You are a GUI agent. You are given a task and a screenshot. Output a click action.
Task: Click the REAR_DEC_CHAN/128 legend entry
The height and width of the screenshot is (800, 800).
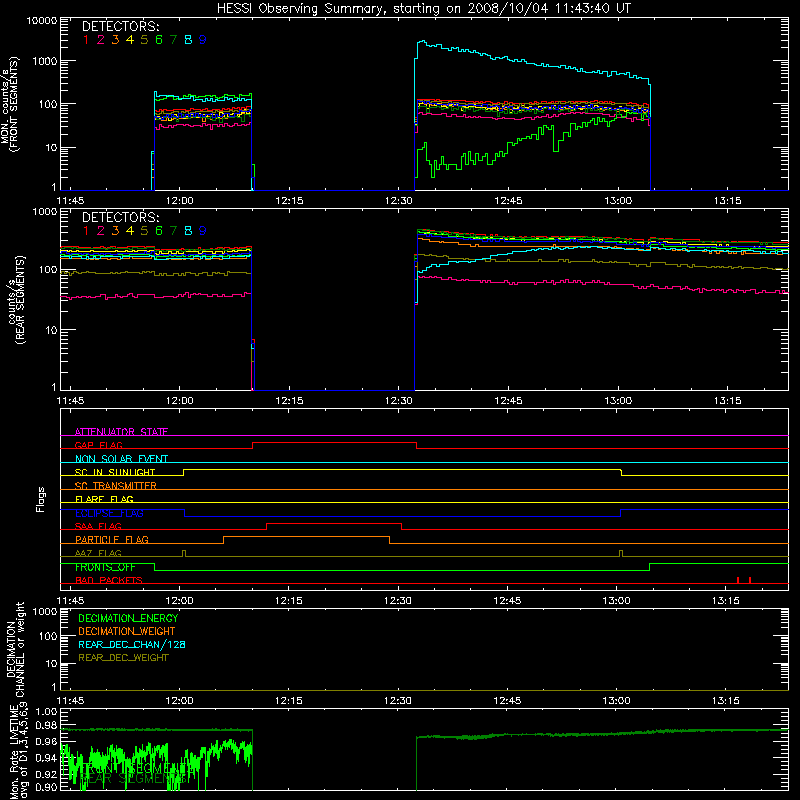click(x=132, y=644)
